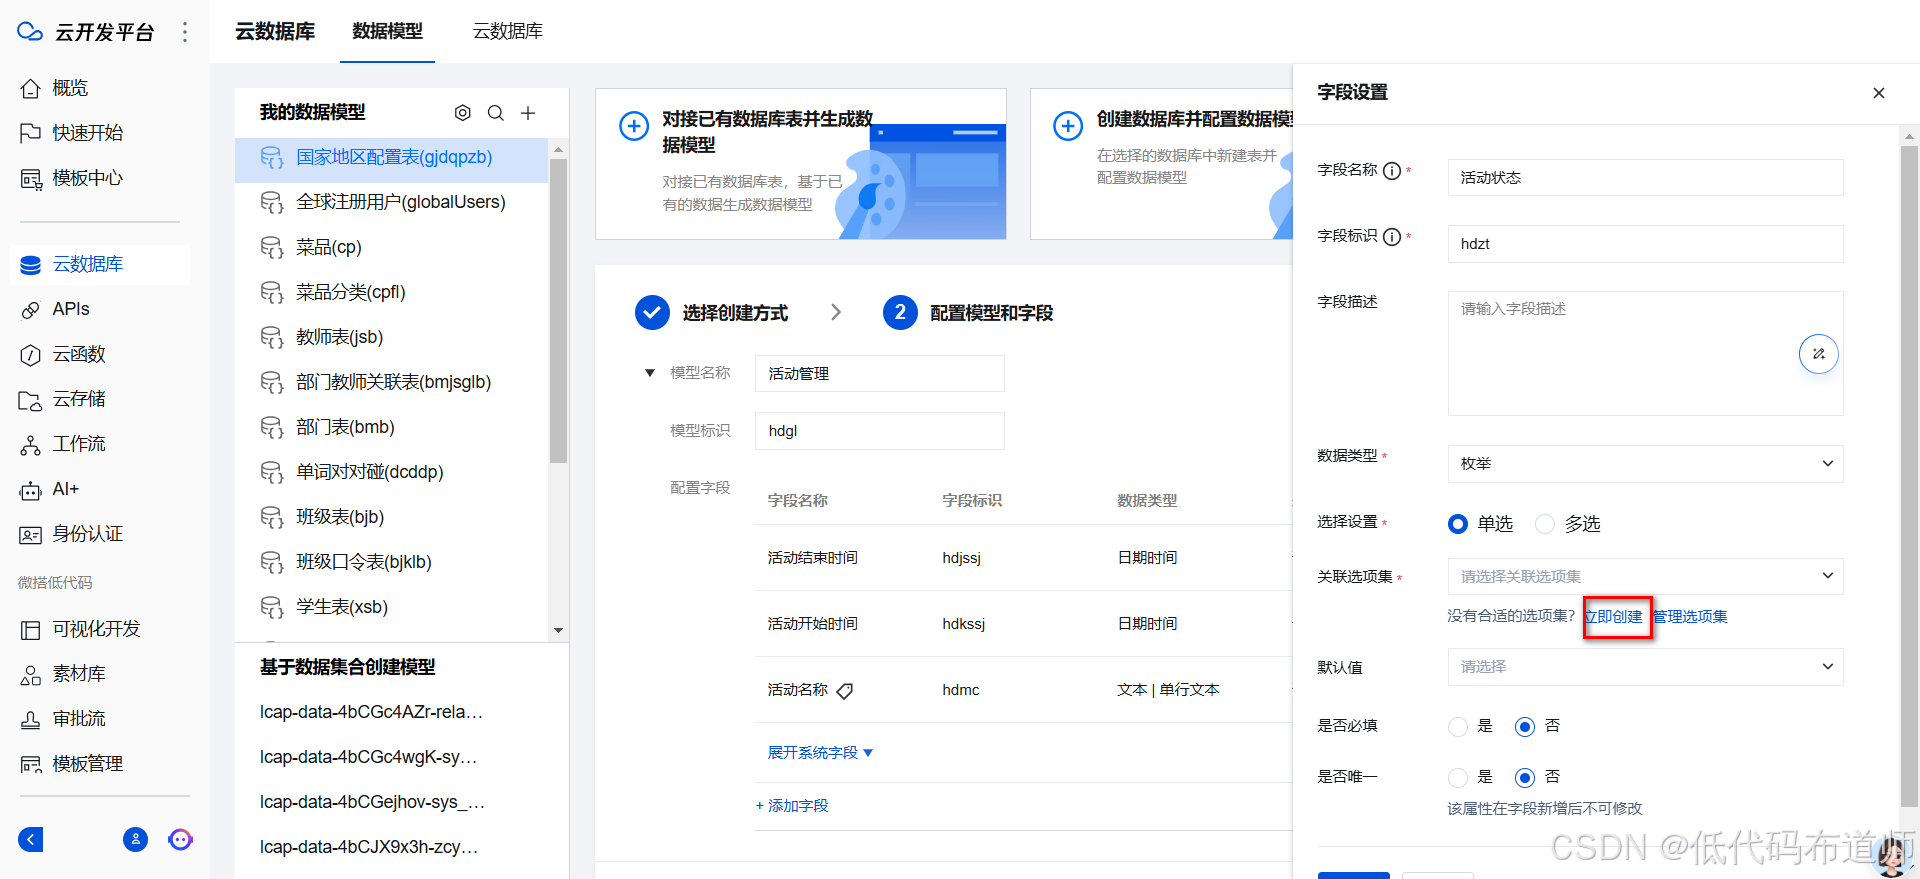Select 菜品分类(cpfl) model
The image size is (1920, 879).
(391, 293)
